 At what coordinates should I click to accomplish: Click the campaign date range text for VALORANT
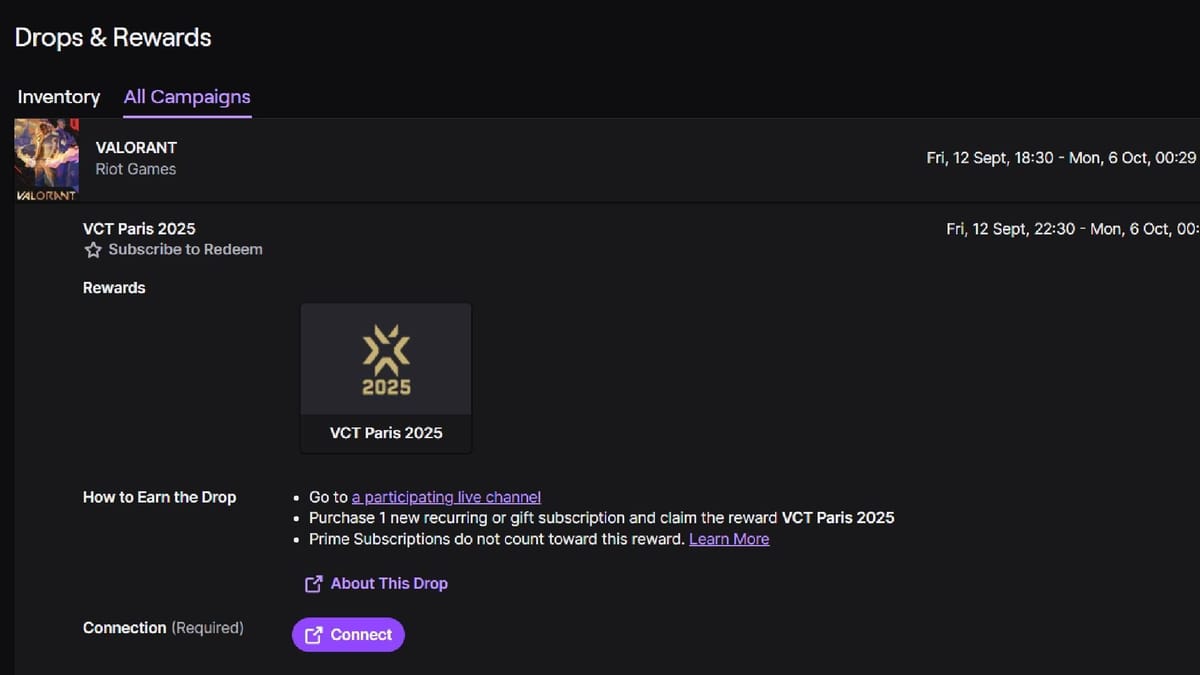(1060, 157)
